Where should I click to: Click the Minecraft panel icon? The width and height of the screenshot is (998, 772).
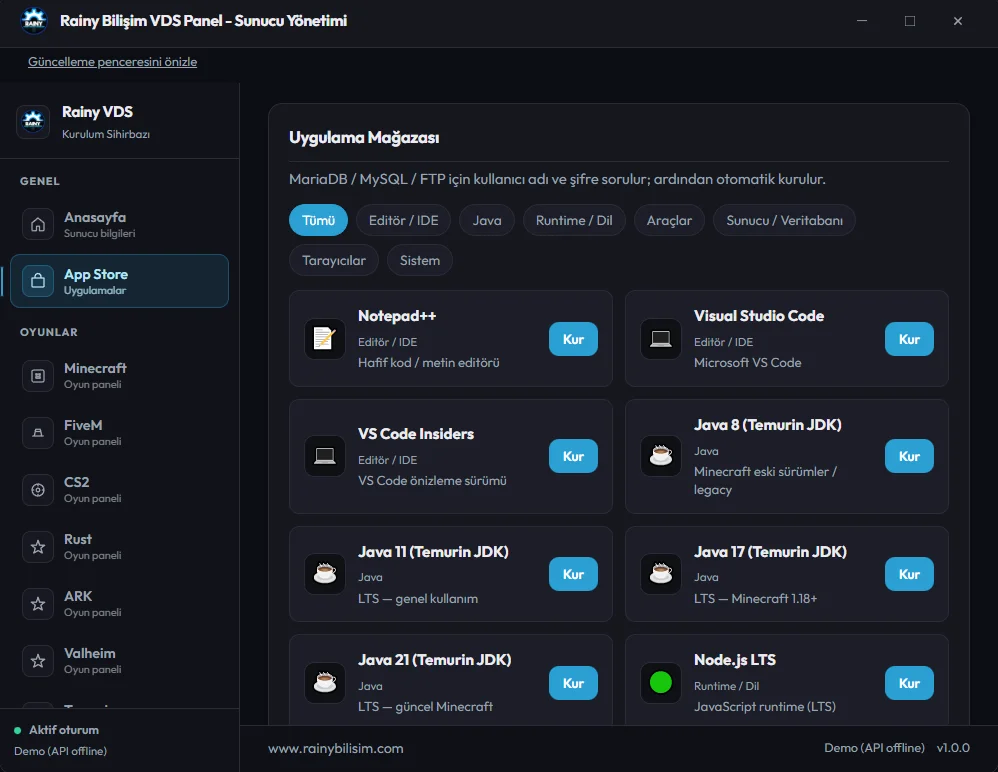tap(38, 375)
